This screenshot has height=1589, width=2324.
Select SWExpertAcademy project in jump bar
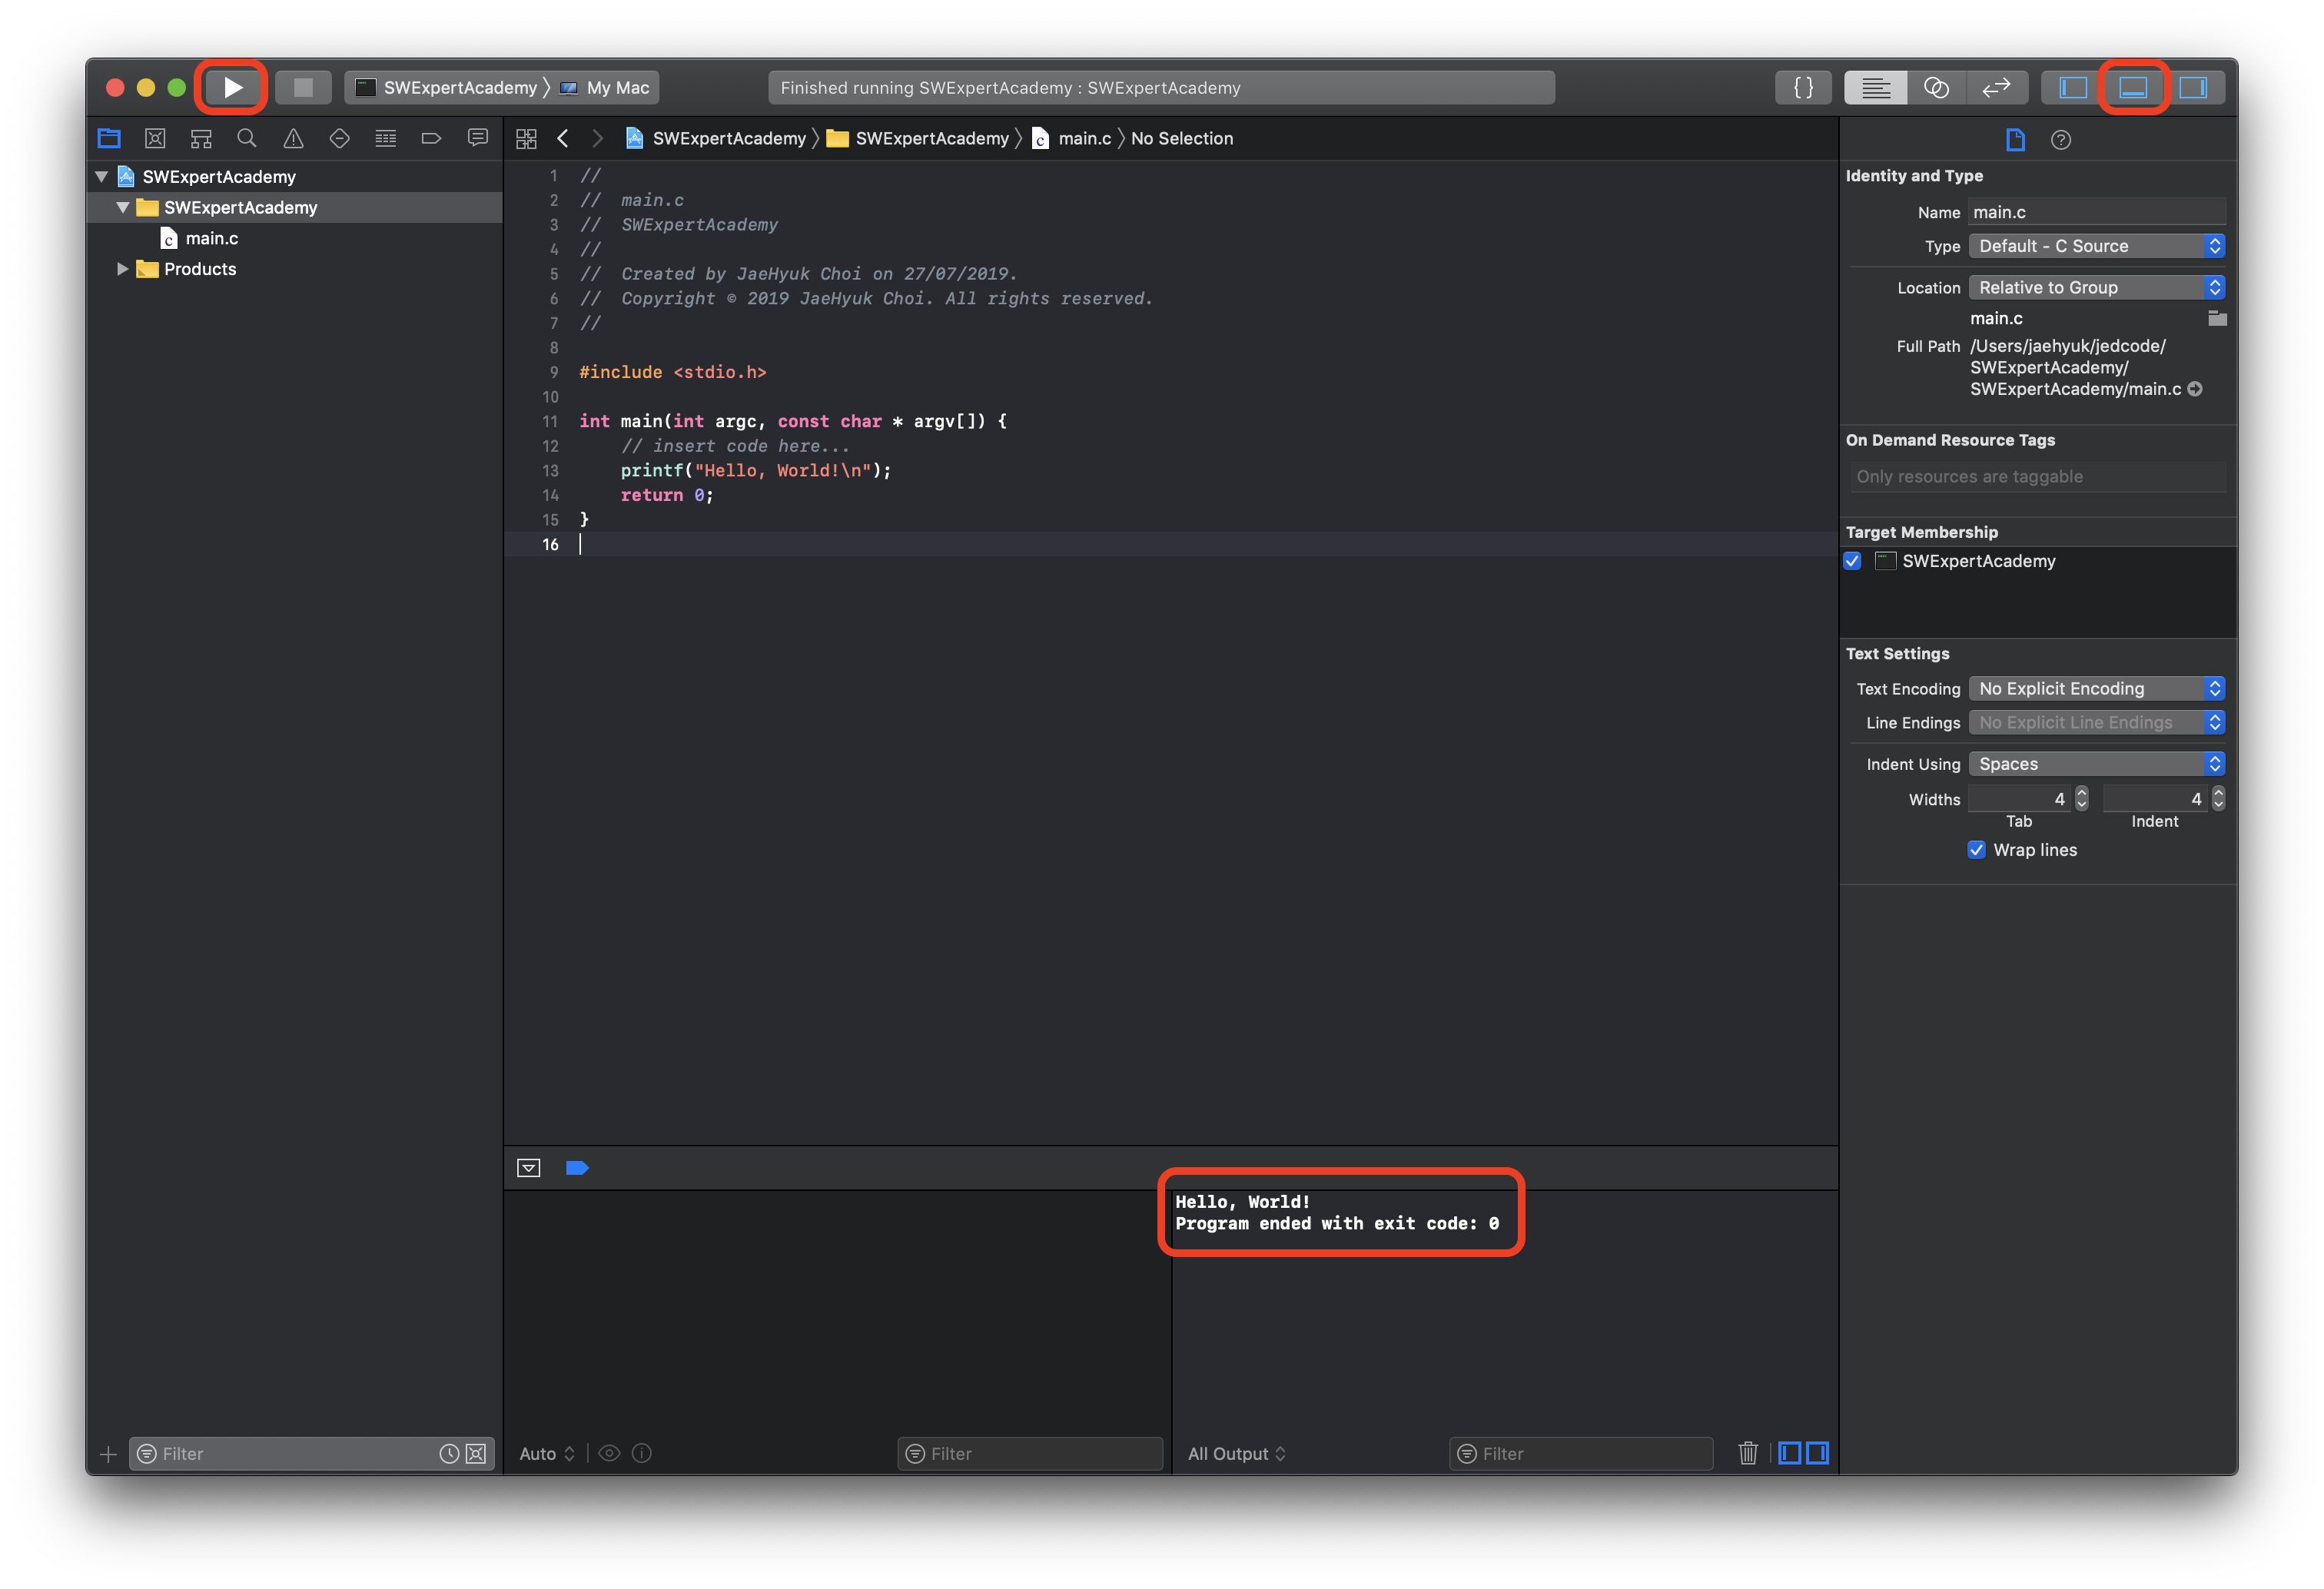[x=716, y=138]
